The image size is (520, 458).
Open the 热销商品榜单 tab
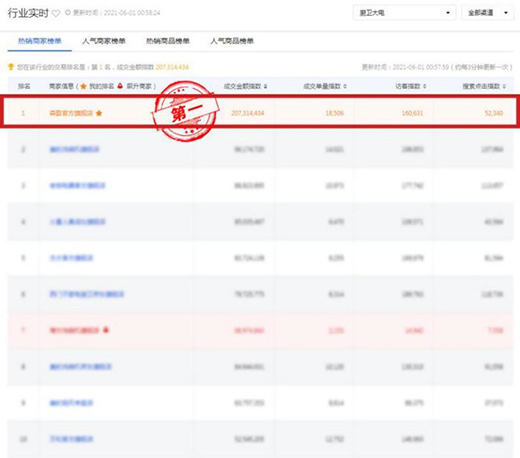(x=168, y=41)
